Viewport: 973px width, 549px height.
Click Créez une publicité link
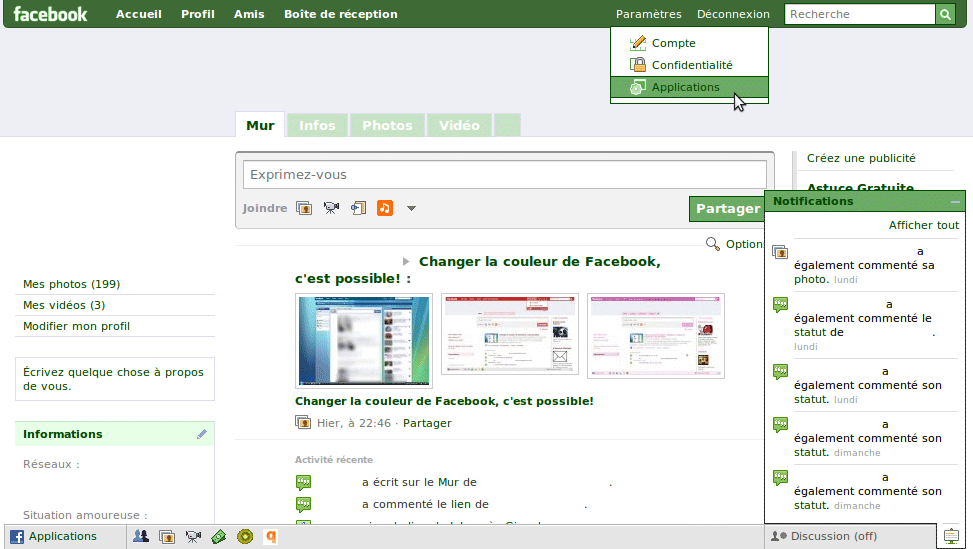pos(861,158)
